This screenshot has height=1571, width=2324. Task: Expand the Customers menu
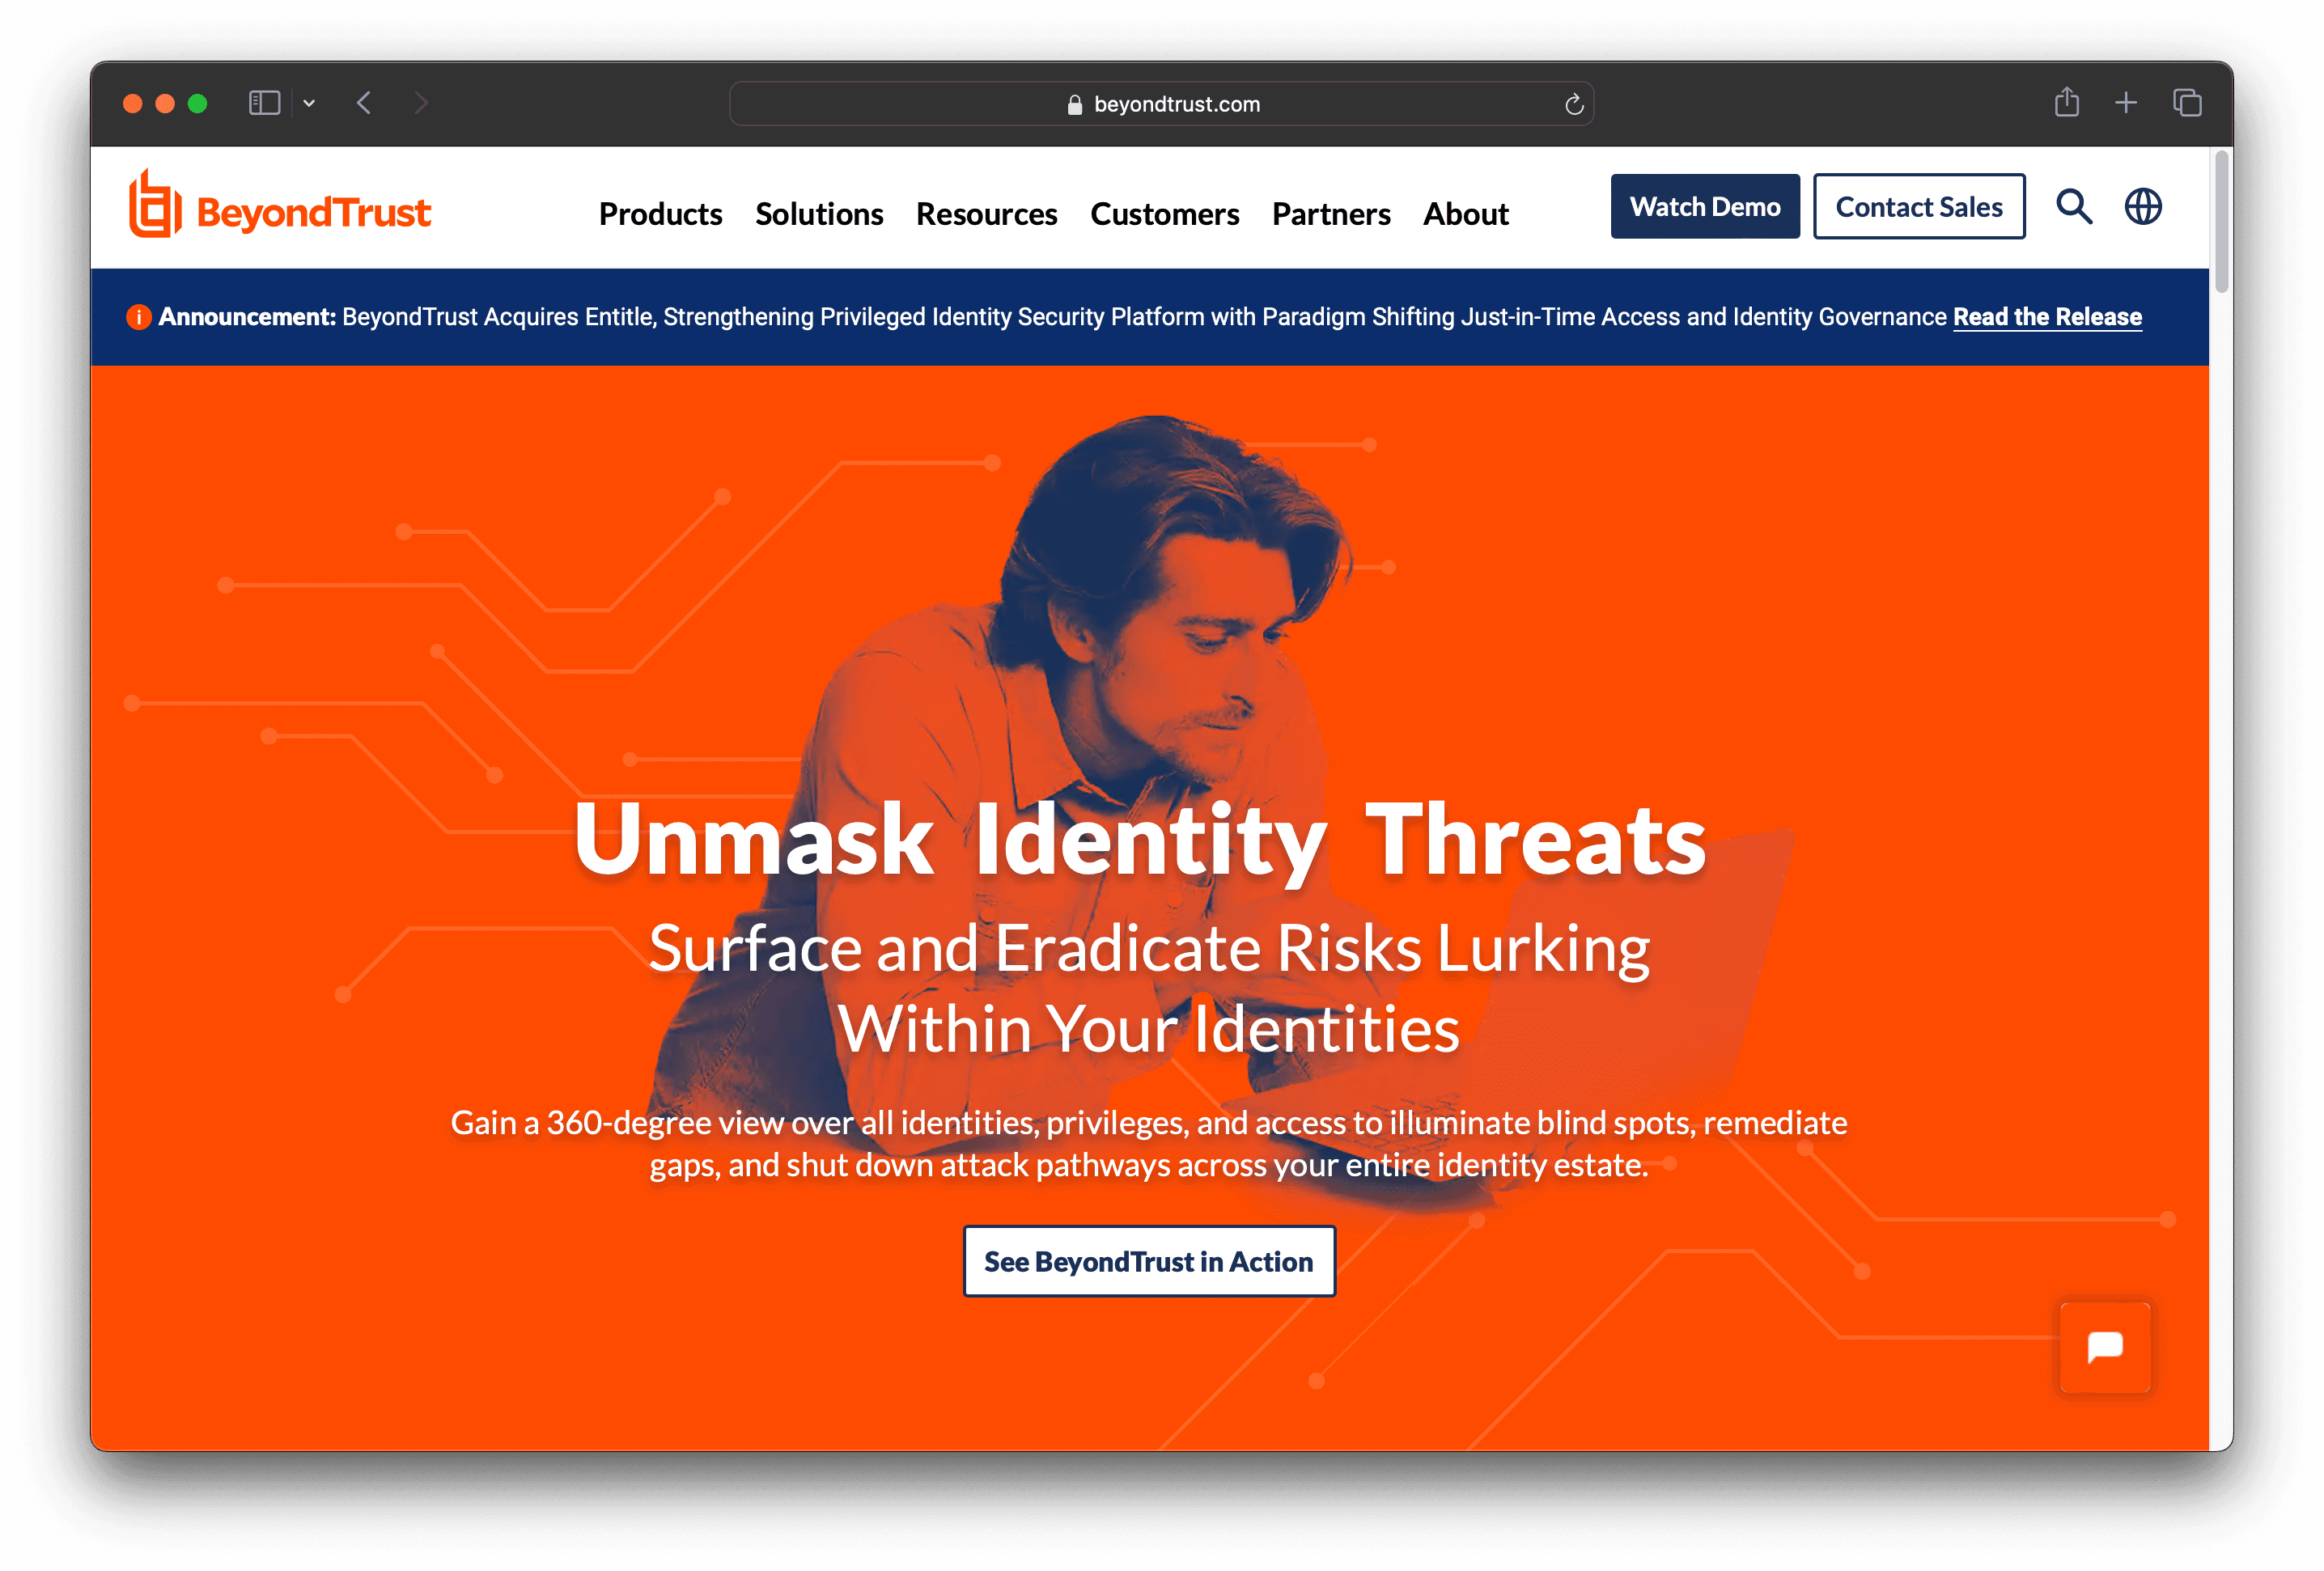(1164, 214)
